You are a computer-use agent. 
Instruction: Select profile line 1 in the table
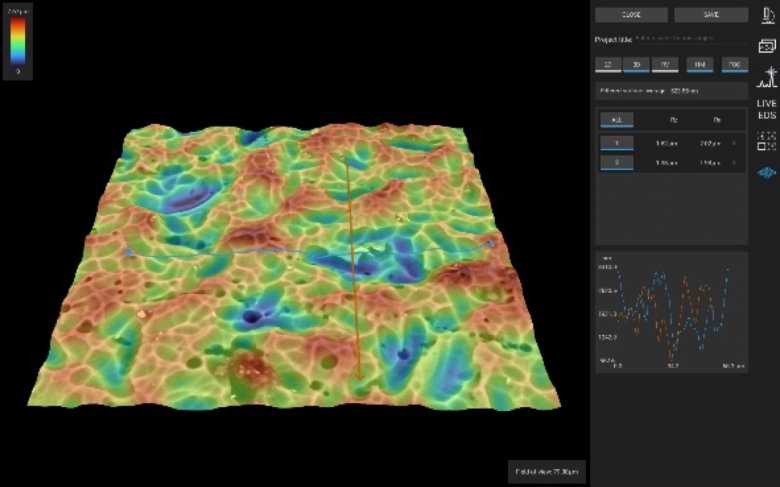point(616,144)
